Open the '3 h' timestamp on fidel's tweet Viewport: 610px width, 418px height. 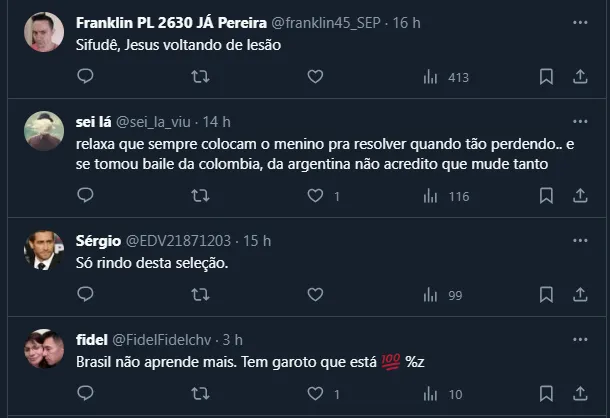point(232,339)
